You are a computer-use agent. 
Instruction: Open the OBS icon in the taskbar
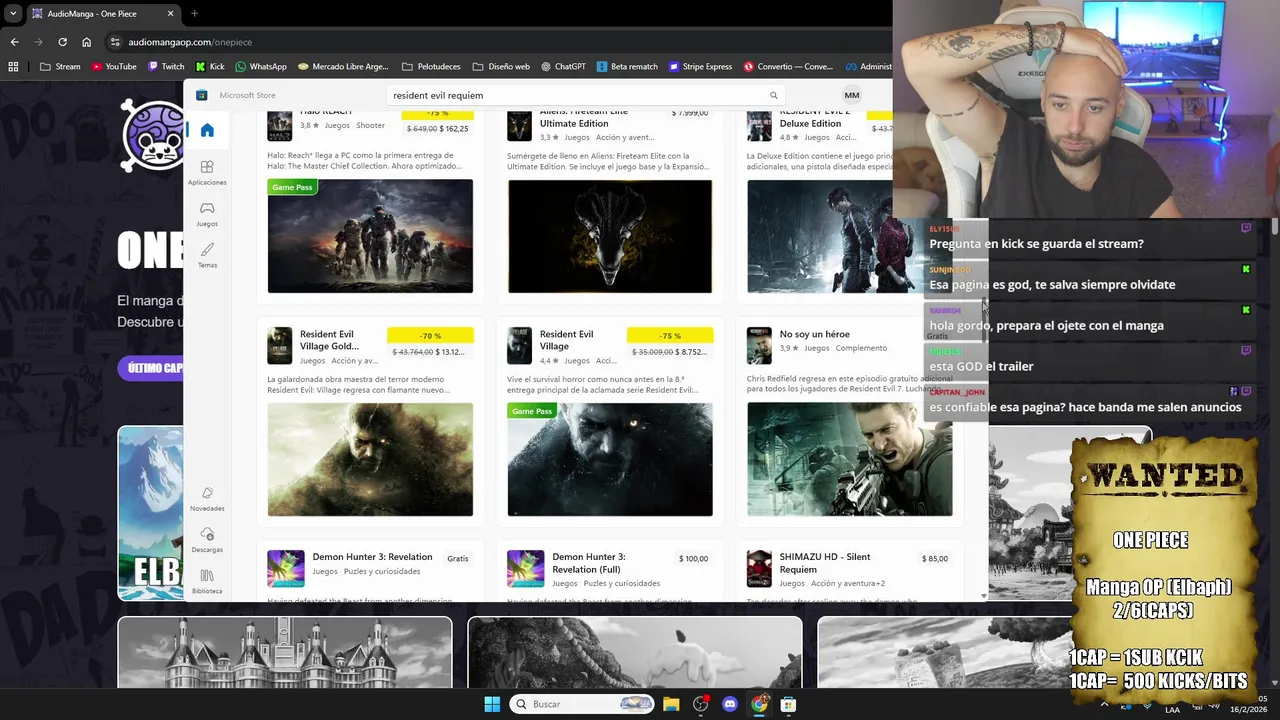700,704
